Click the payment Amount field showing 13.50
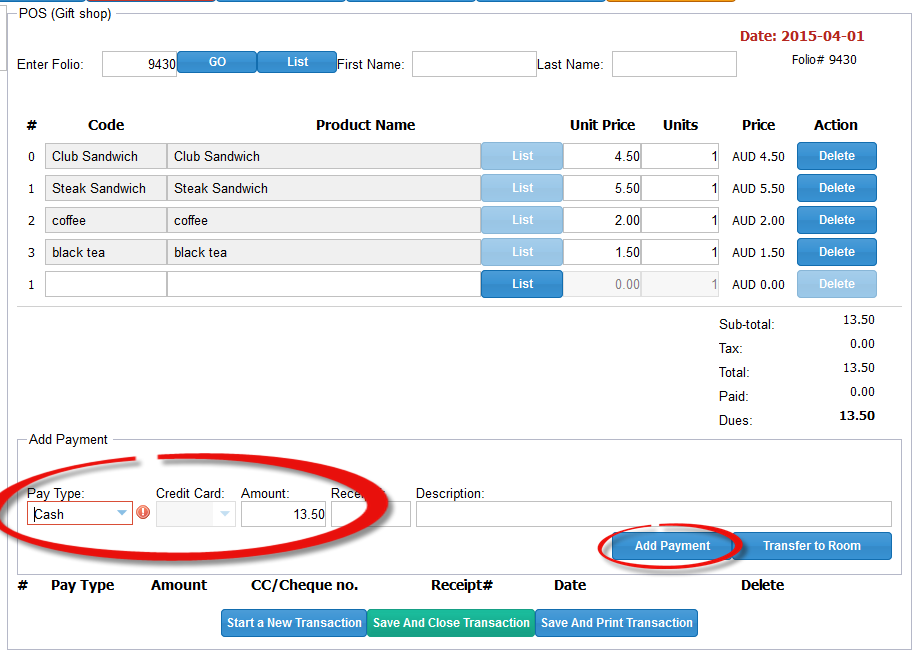Viewport: 915px width, 653px height. 284,514
